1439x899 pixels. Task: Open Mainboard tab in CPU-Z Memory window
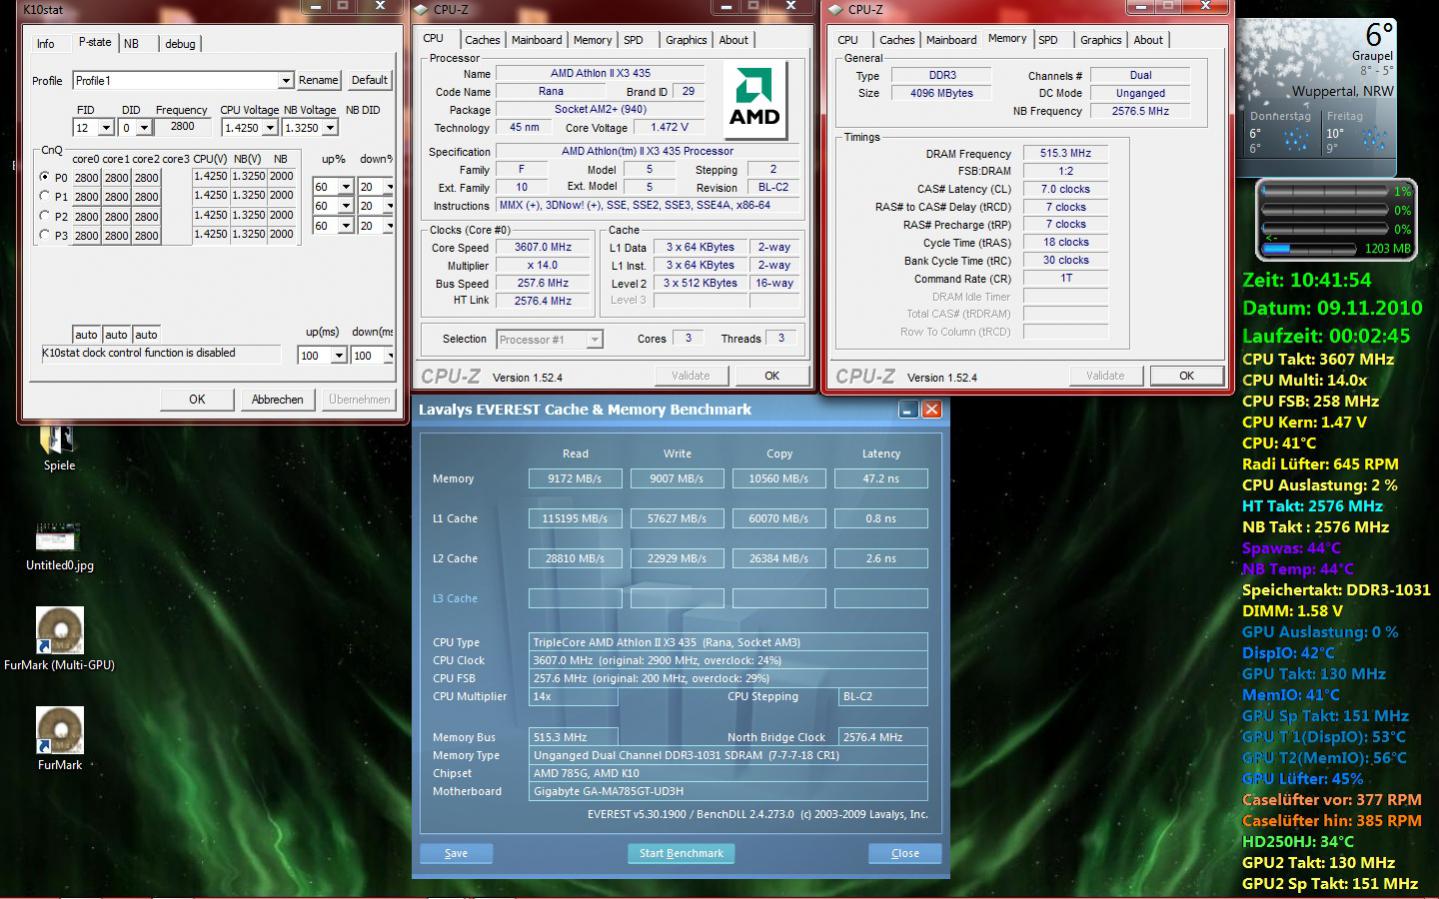click(951, 40)
